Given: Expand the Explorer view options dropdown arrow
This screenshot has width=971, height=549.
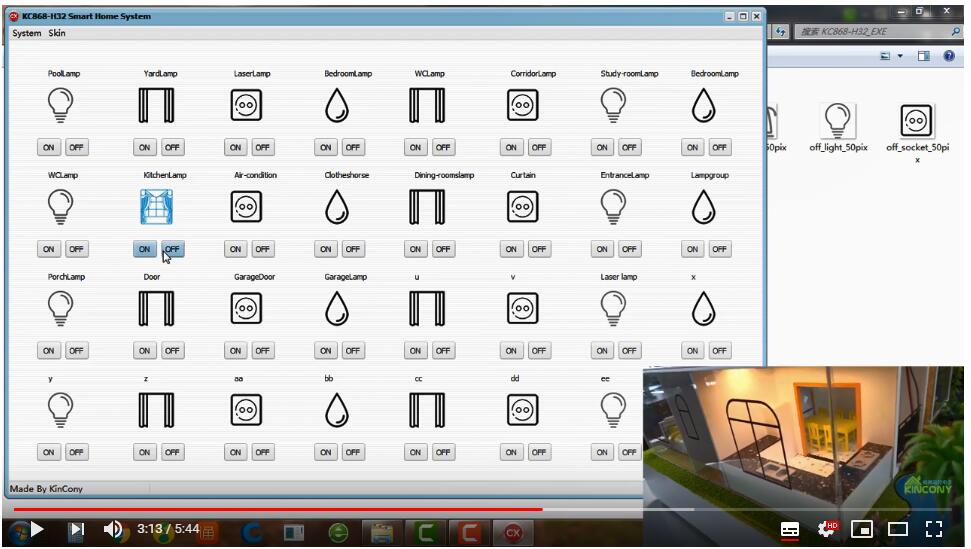Looking at the screenshot, I should click(x=900, y=57).
